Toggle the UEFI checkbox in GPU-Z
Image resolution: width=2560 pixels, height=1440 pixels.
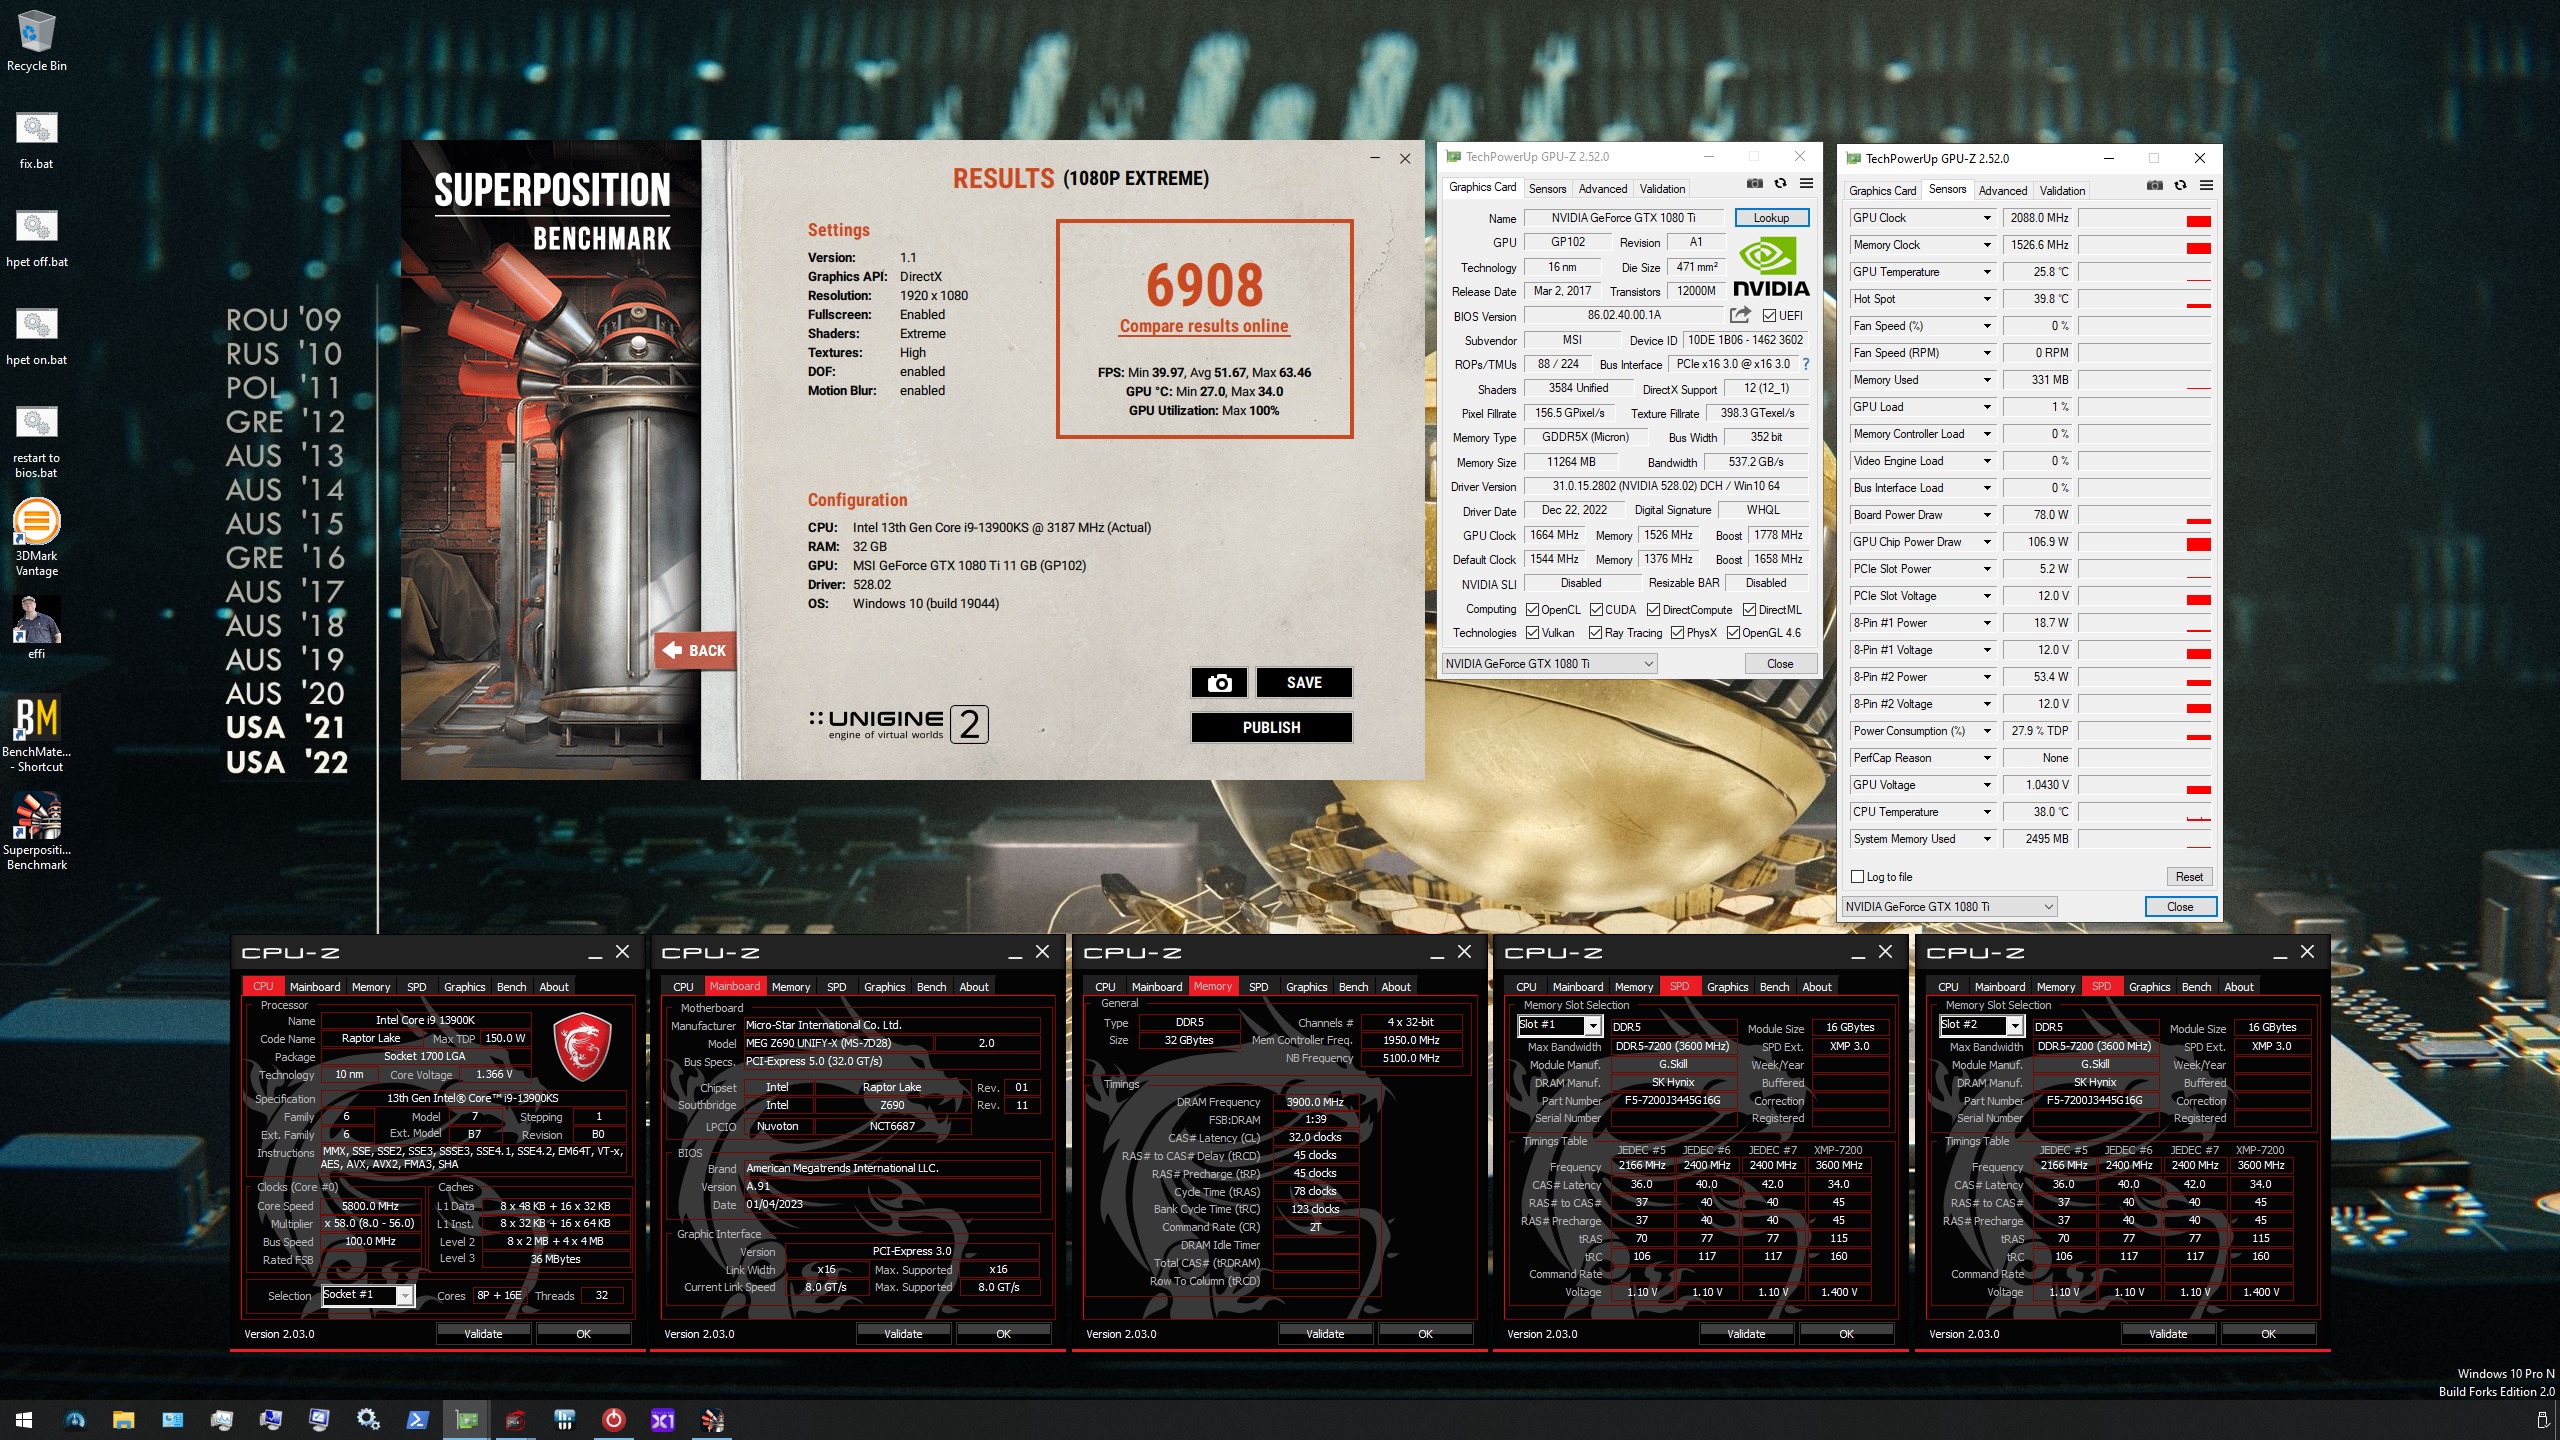tap(1769, 316)
